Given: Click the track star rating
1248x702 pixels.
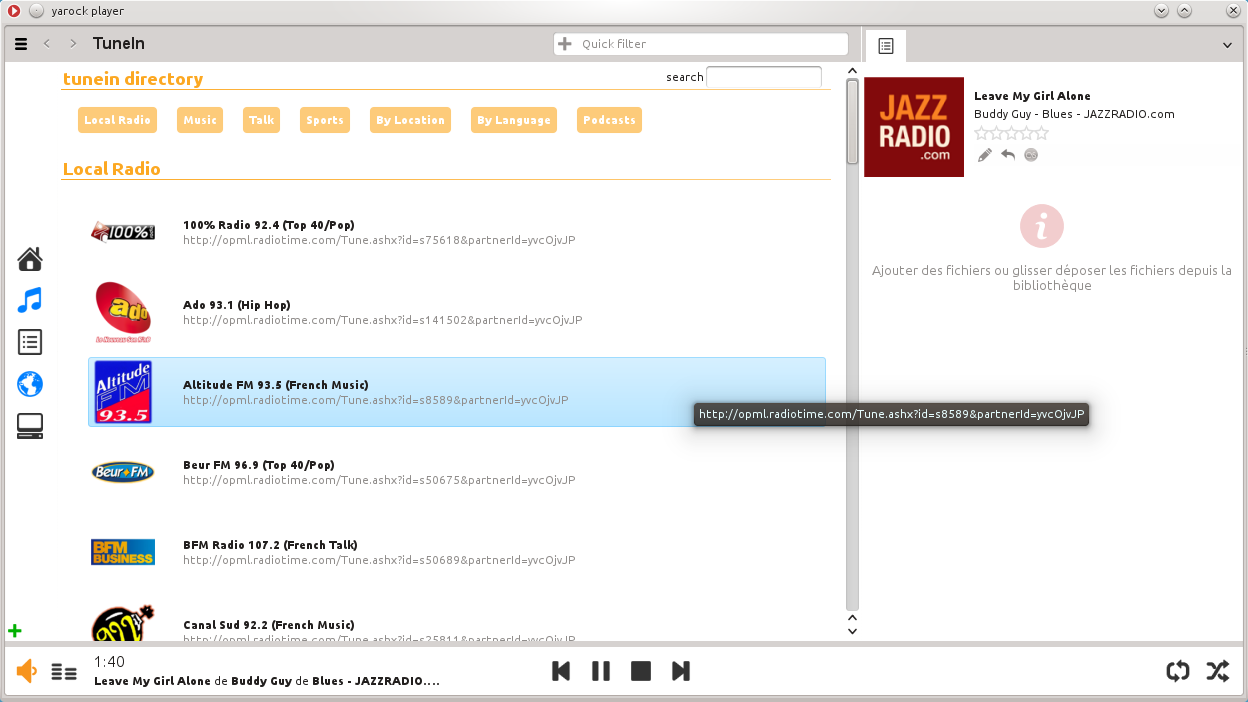Looking at the screenshot, I should 1011,133.
